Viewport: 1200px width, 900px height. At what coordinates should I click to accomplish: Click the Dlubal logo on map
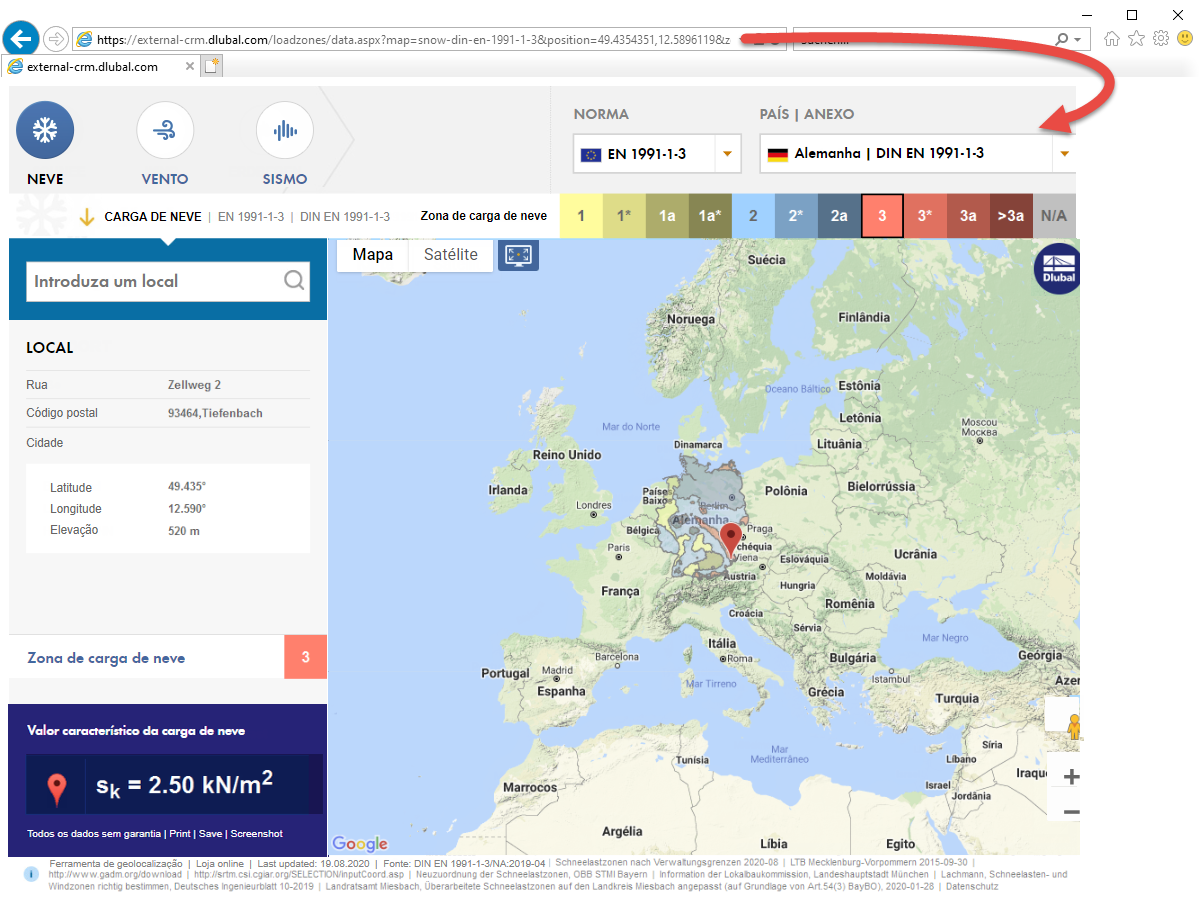coord(1058,269)
